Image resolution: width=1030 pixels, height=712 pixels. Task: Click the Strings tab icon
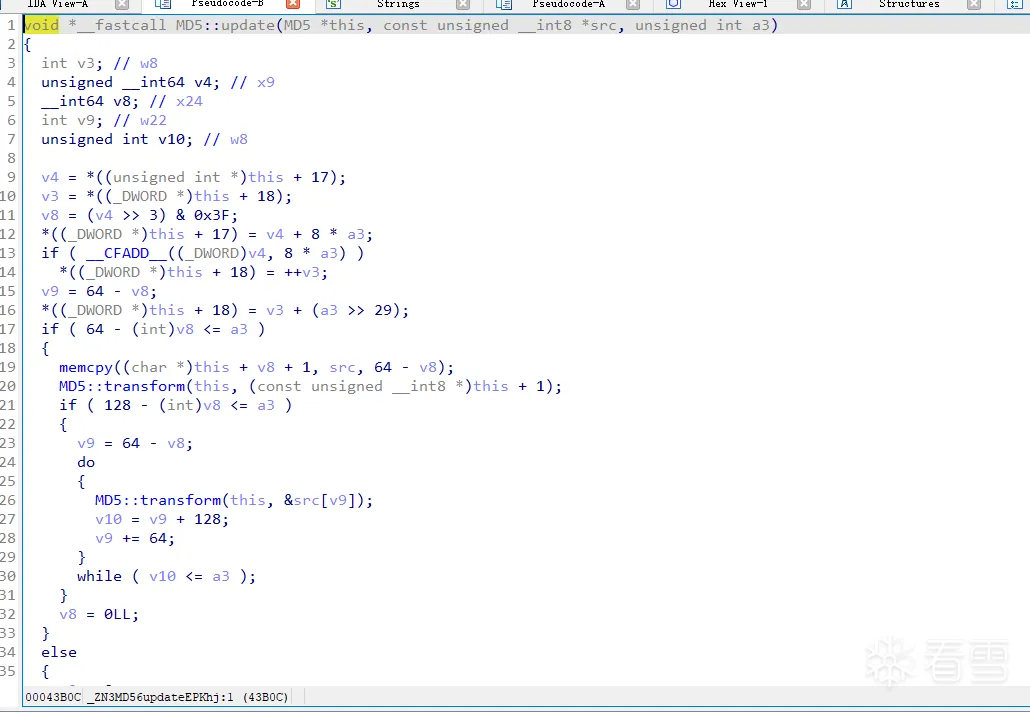pos(333,4)
